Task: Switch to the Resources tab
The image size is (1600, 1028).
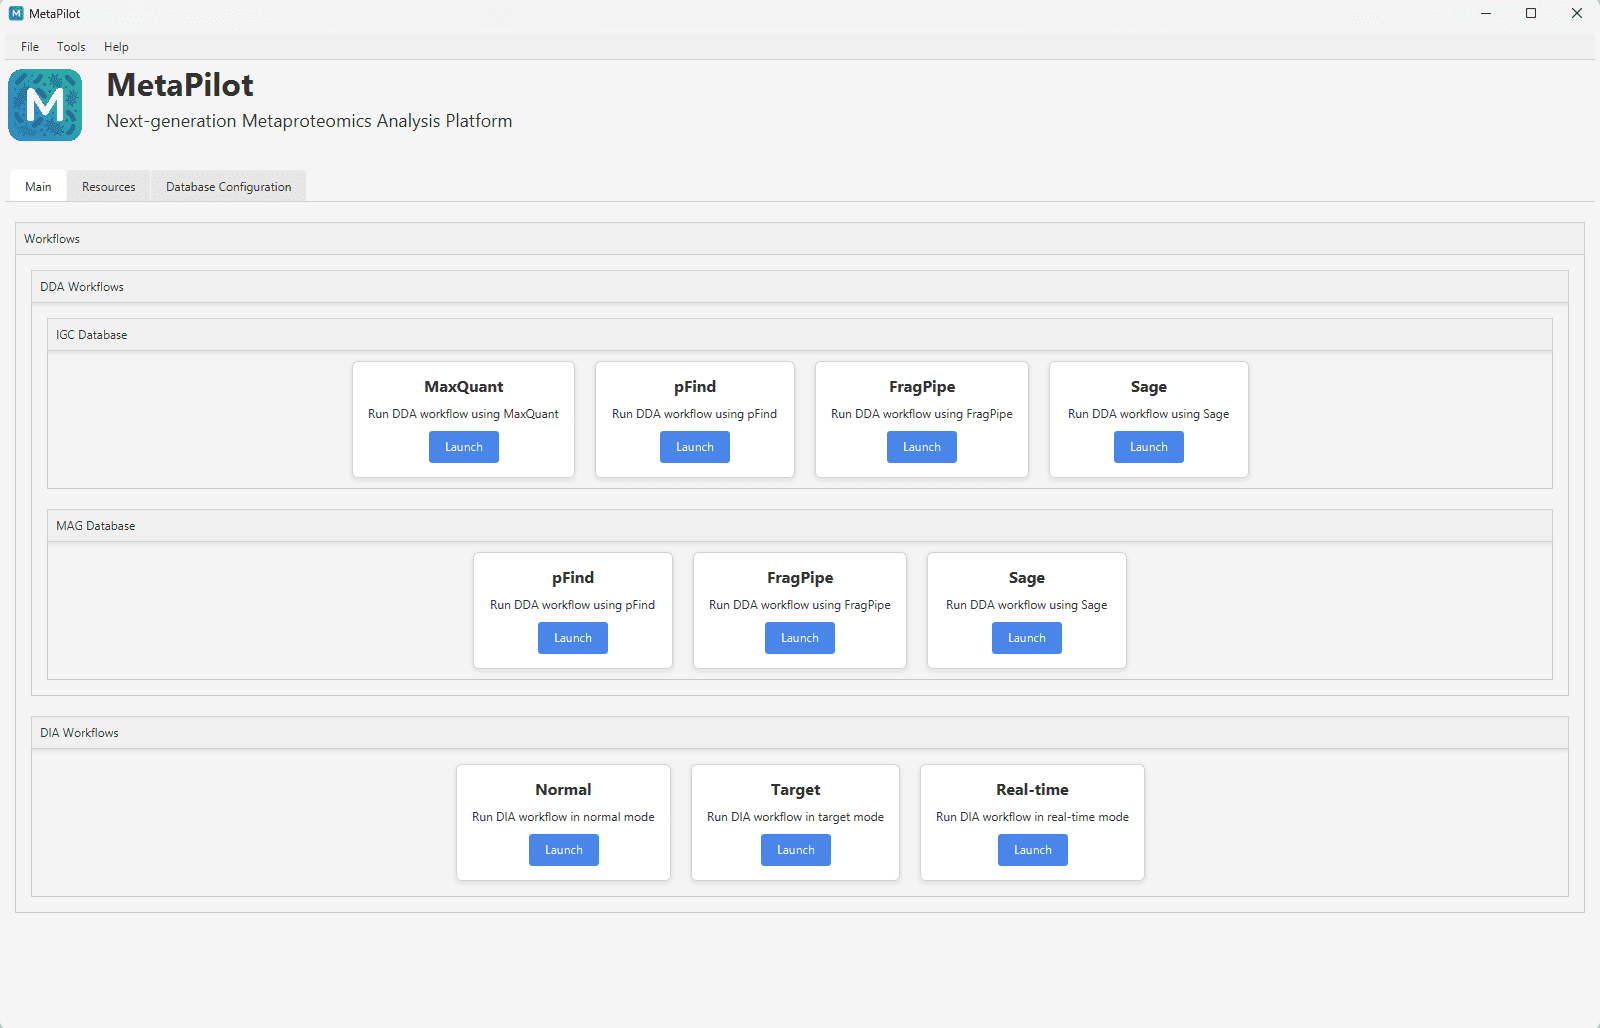Action: (x=108, y=186)
